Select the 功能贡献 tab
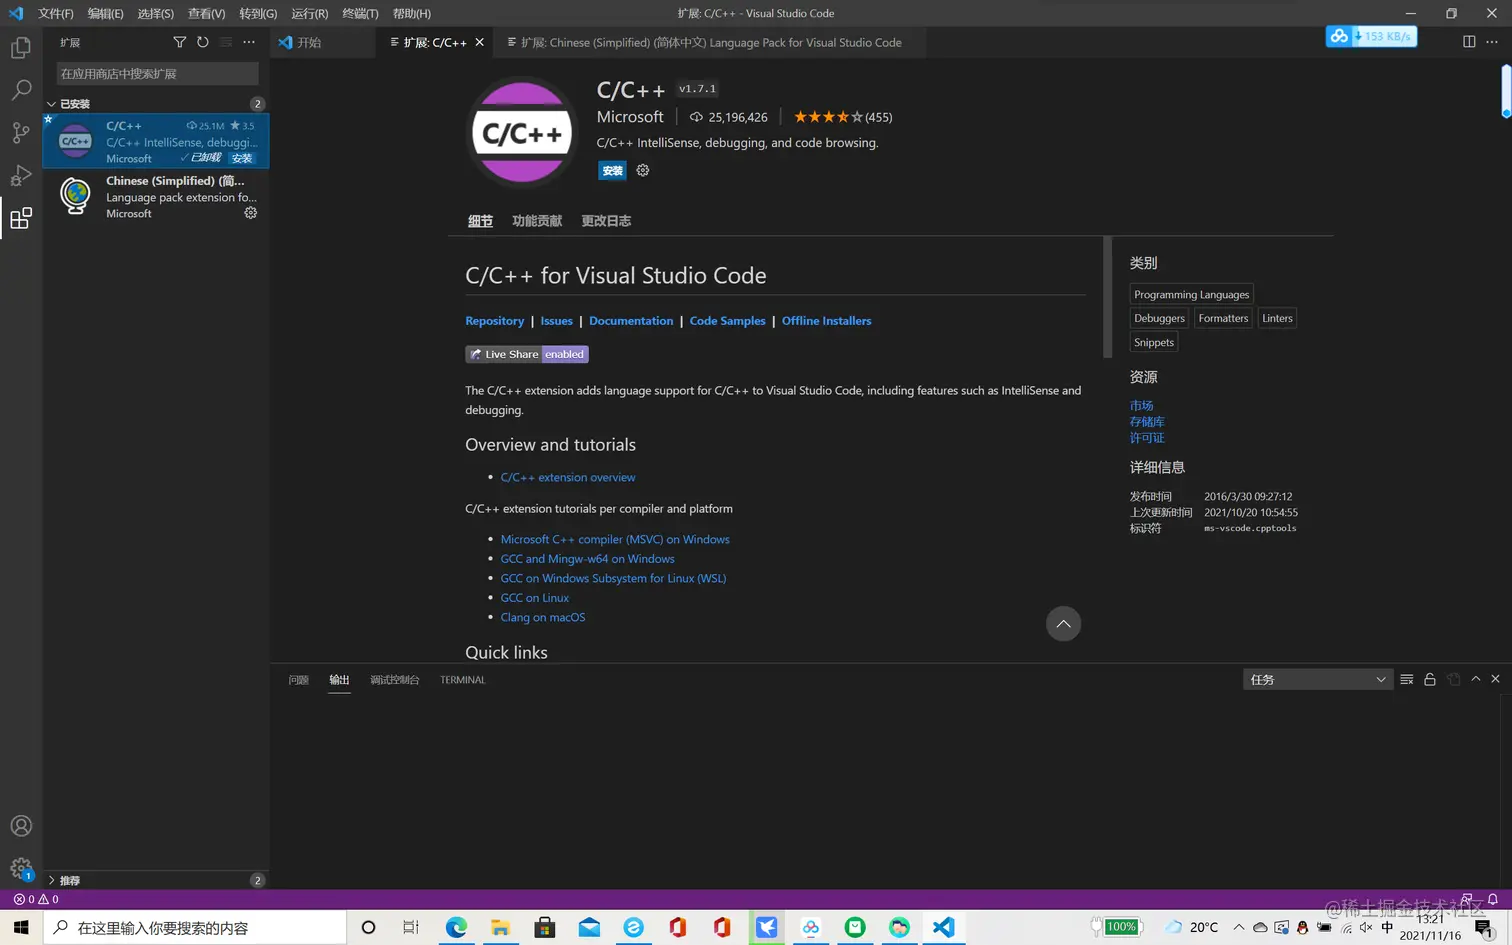Image resolution: width=1512 pixels, height=945 pixels. click(537, 221)
